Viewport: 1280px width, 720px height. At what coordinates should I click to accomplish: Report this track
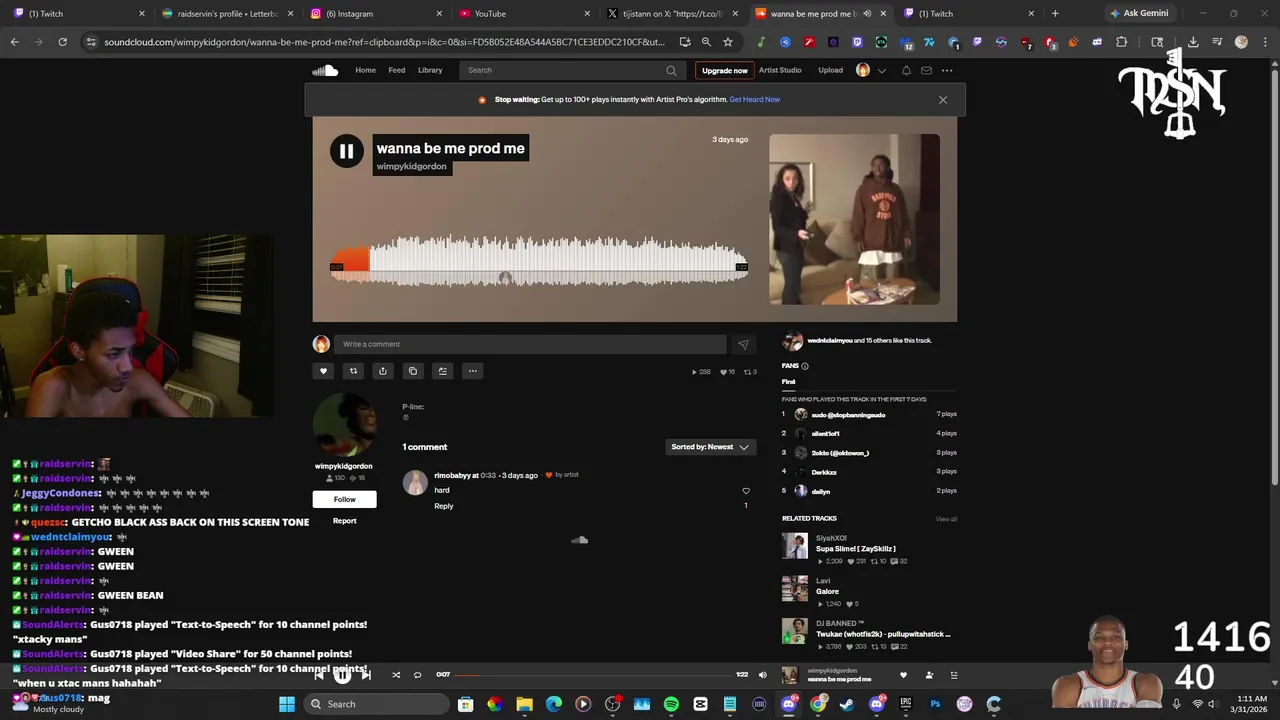(344, 521)
